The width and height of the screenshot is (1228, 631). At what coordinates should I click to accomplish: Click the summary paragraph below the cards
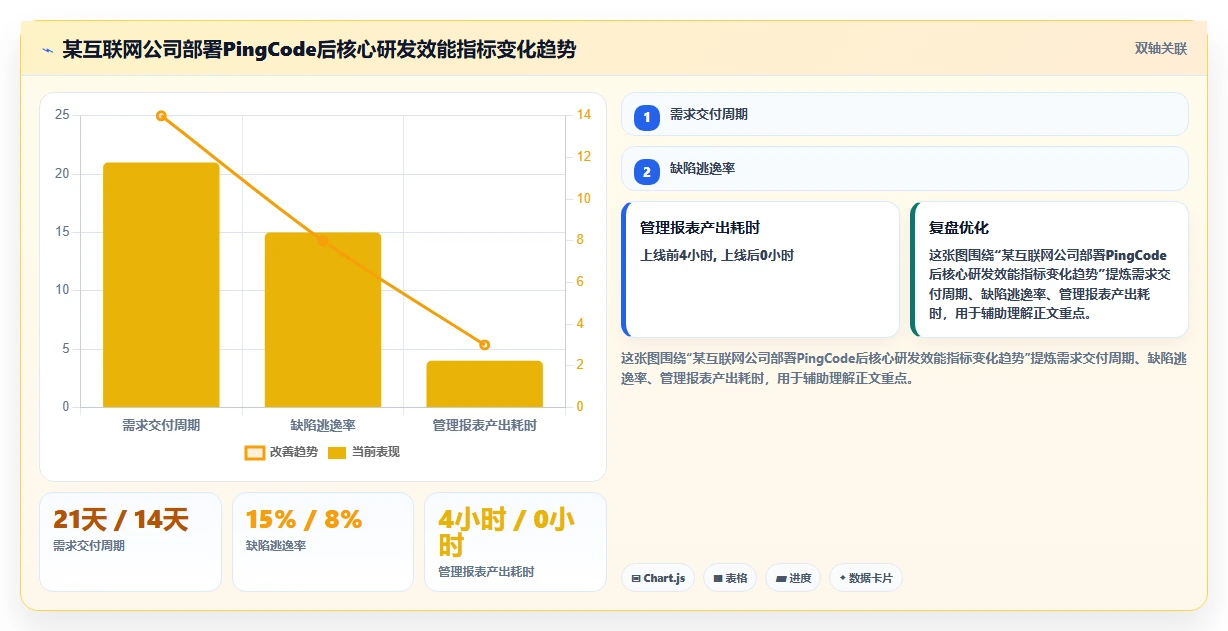point(904,368)
